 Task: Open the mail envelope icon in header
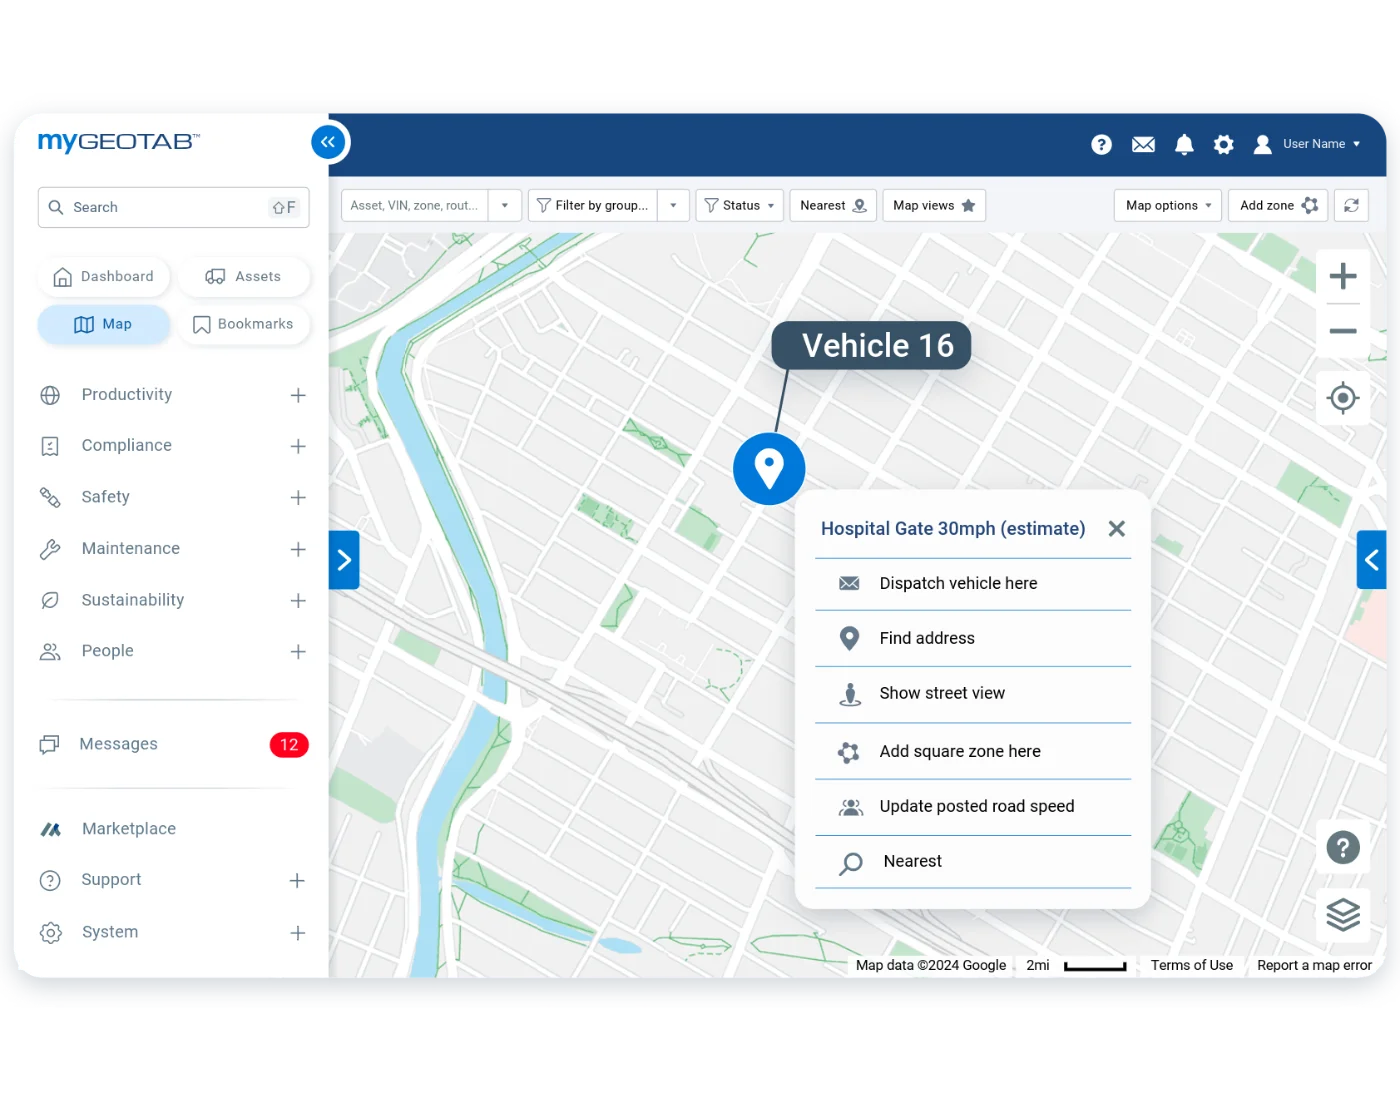tap(1143, 145)
